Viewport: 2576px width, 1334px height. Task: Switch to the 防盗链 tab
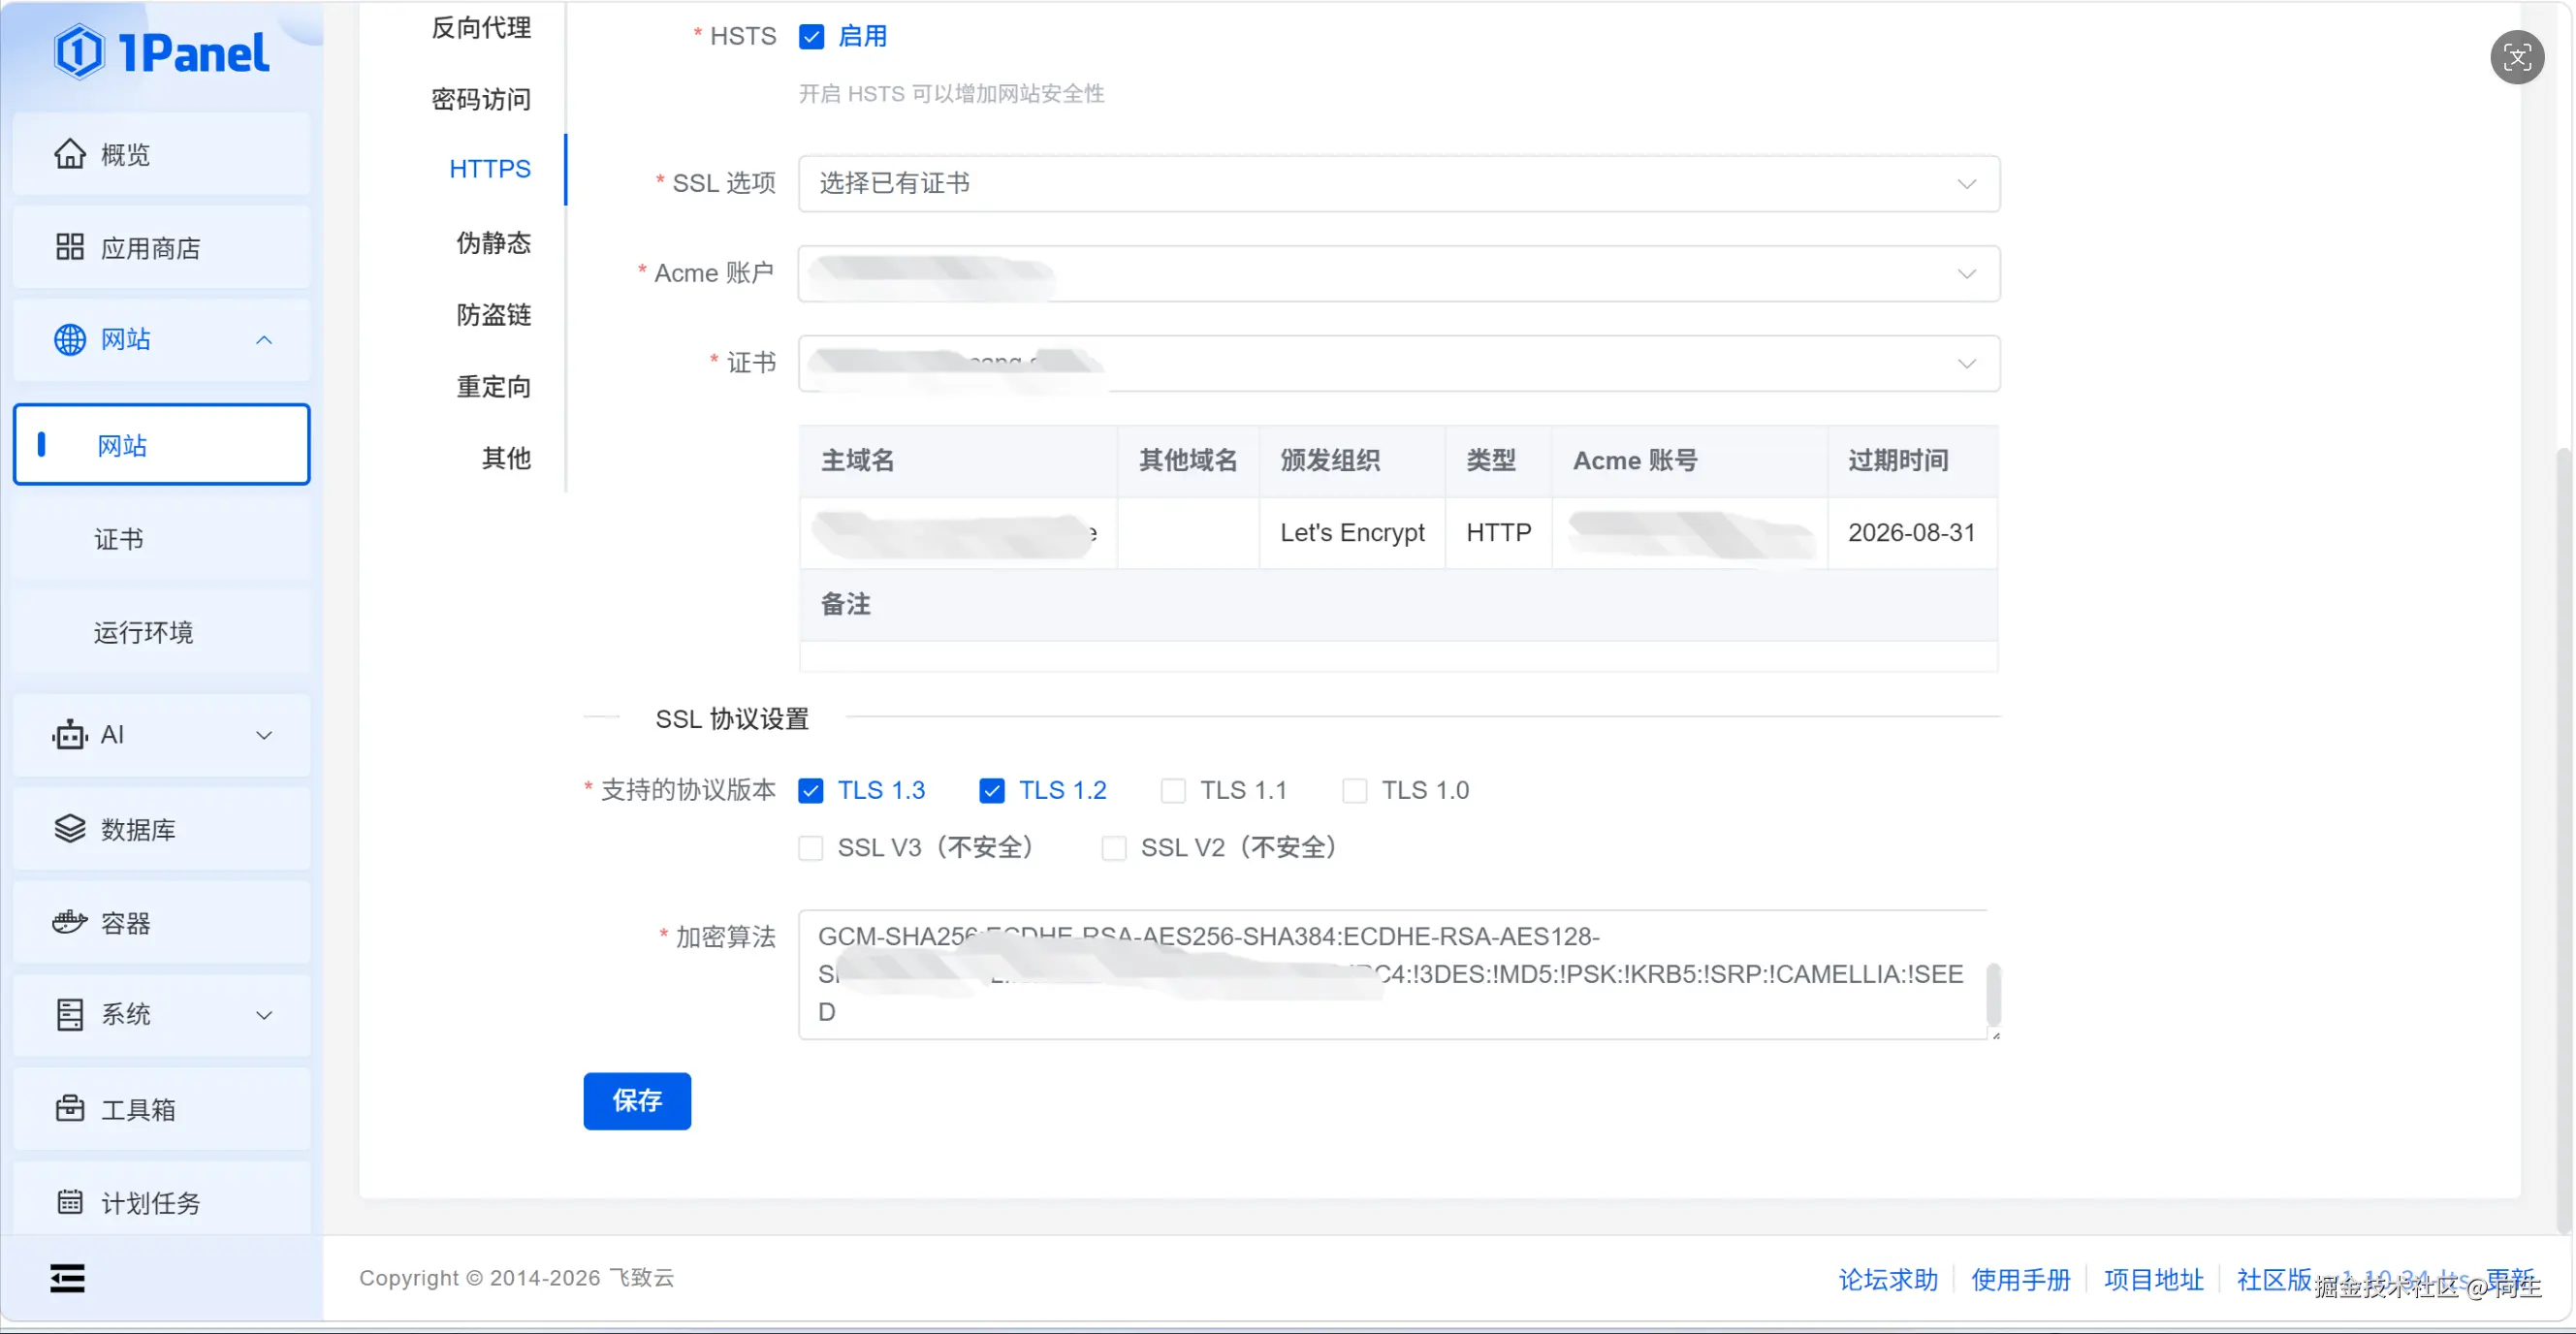click(494, 314)
